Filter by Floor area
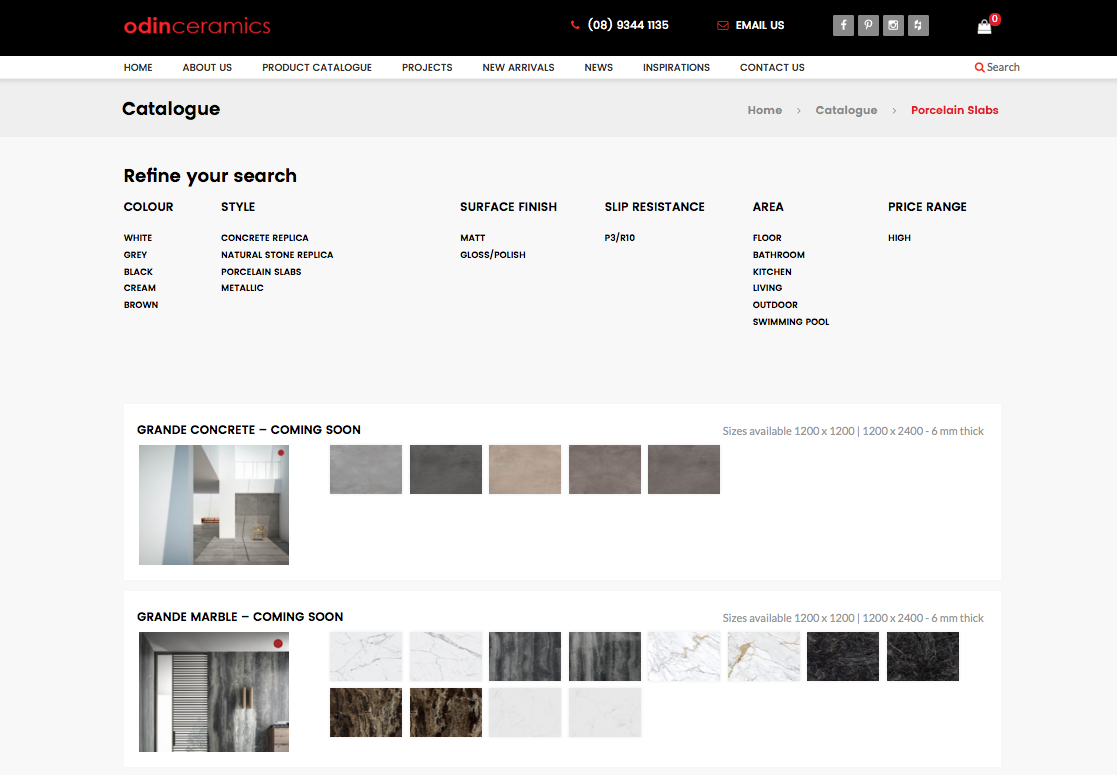Viewport: 1117px width, 775px height. 767,238
